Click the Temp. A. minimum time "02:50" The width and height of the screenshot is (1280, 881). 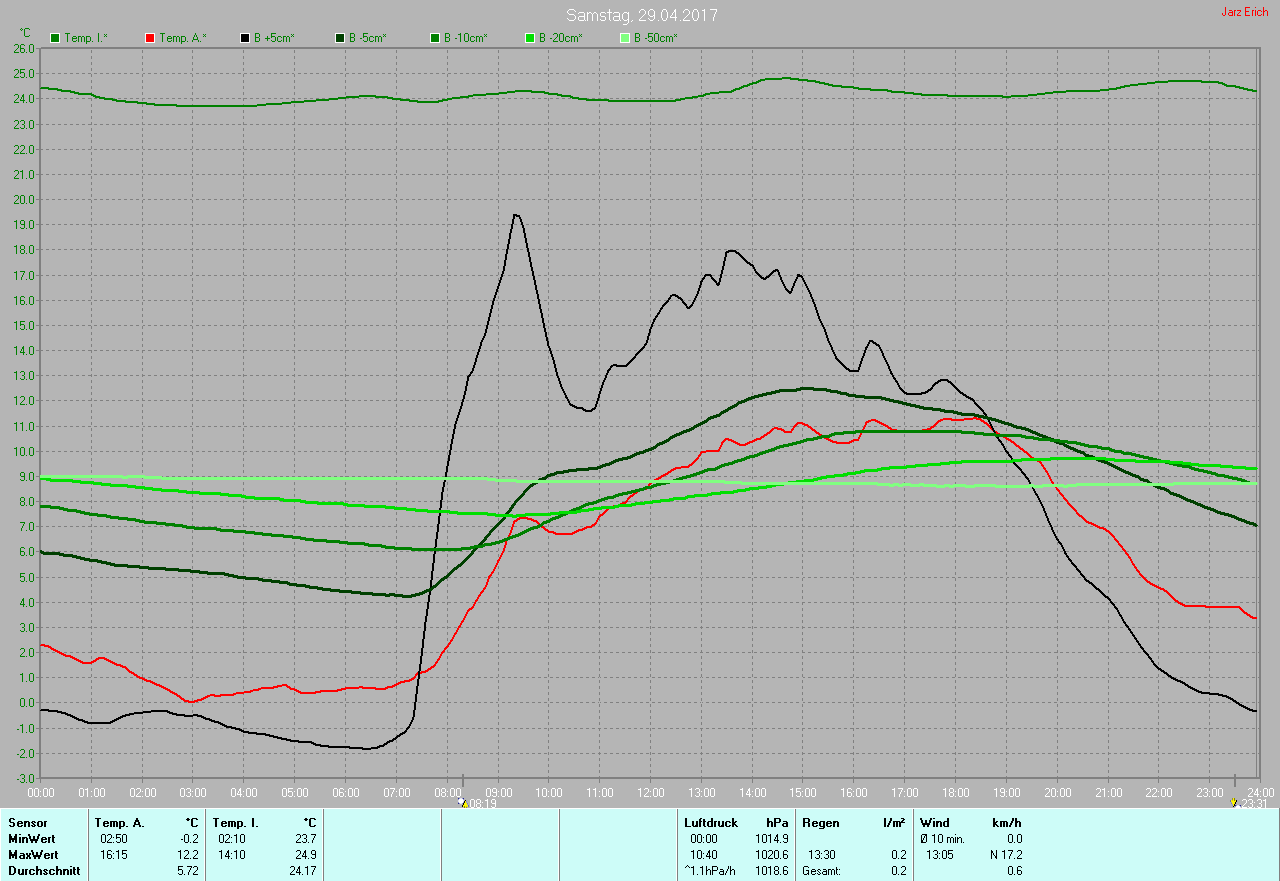tap(113, 839)
